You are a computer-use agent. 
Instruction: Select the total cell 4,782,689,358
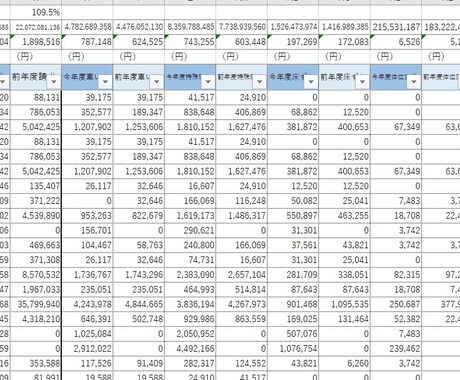point(87,27)
